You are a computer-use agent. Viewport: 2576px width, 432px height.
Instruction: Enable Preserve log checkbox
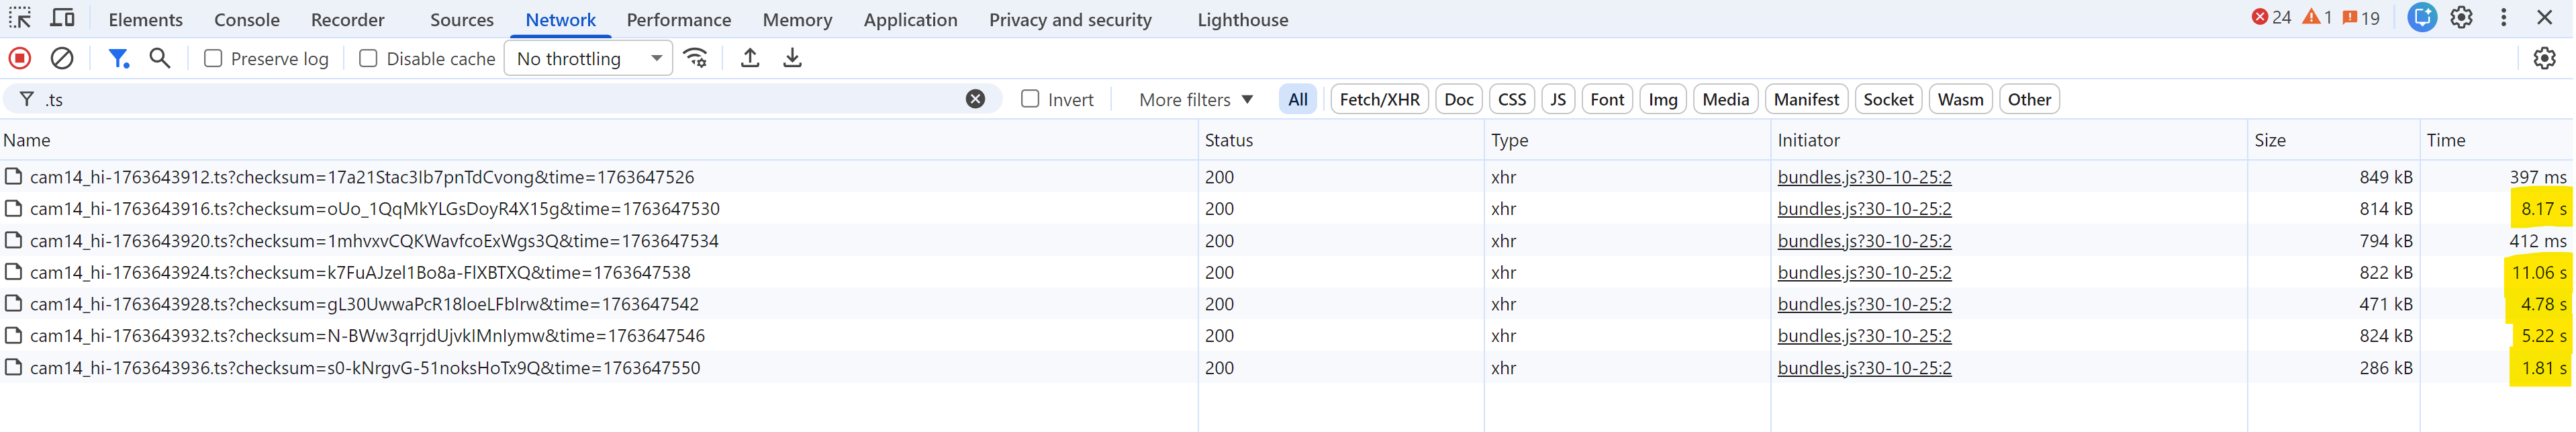click(213, 59)
